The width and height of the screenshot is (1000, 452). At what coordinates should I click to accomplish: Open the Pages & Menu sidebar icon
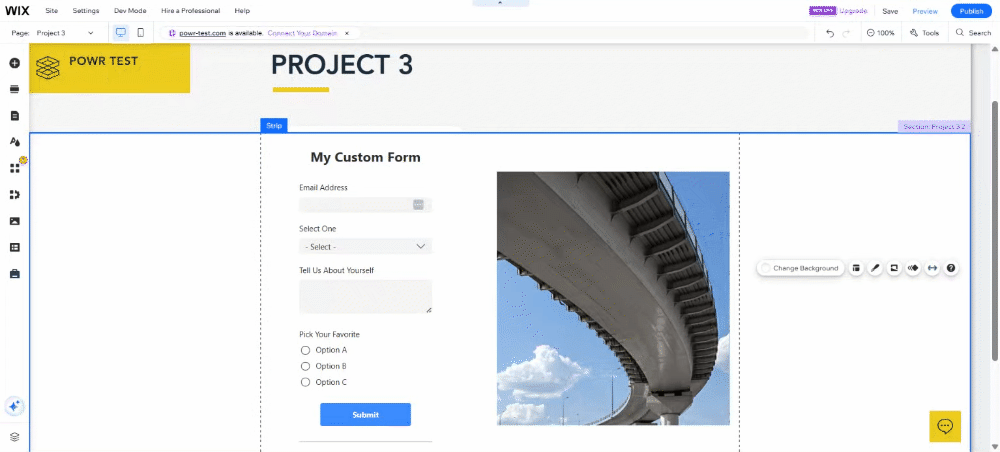(15, 115)
